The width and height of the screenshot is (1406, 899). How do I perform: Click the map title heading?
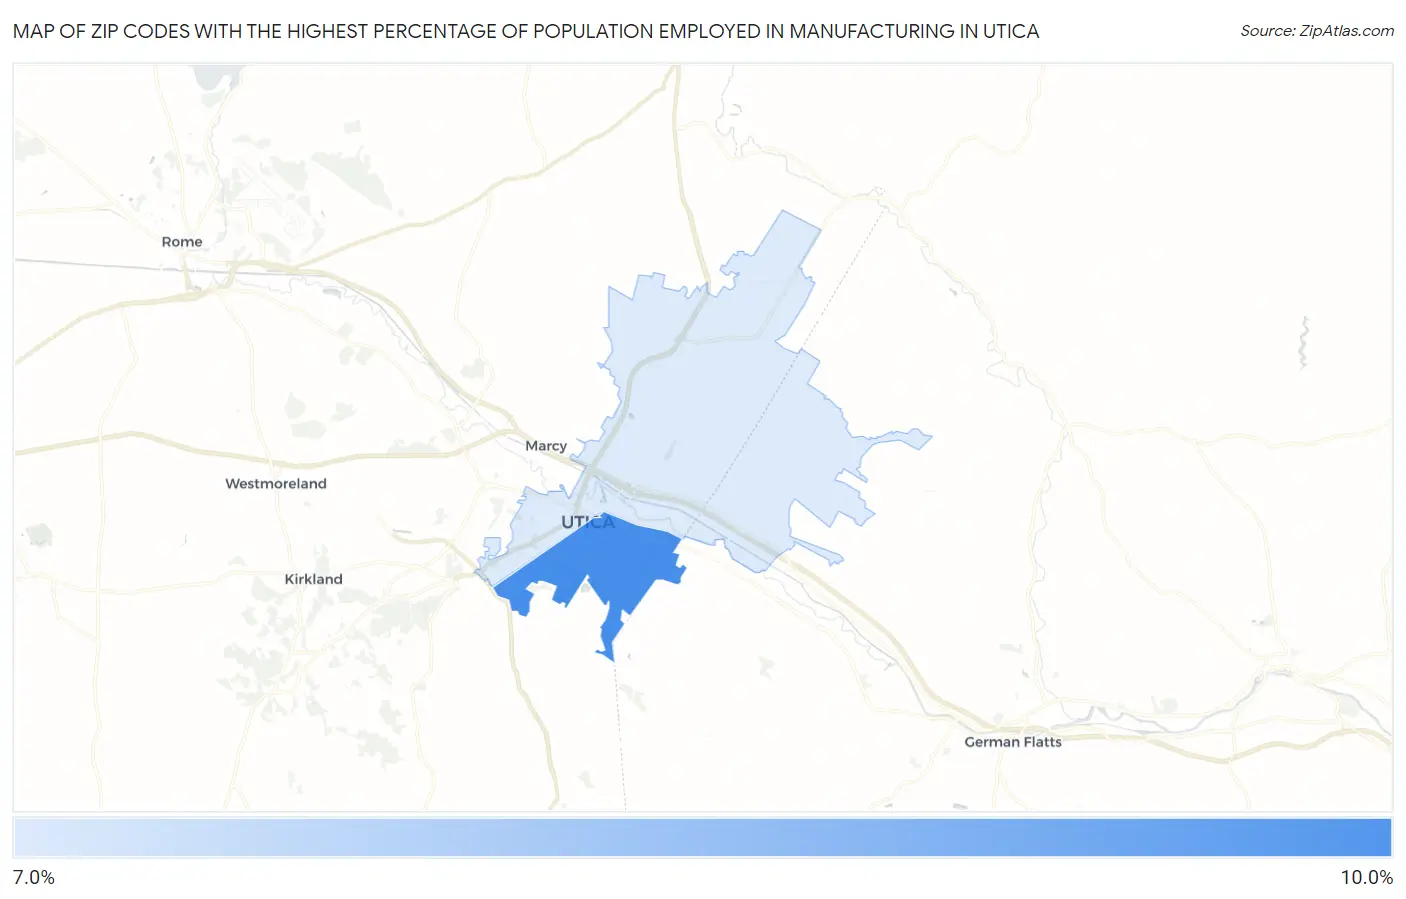526,31
